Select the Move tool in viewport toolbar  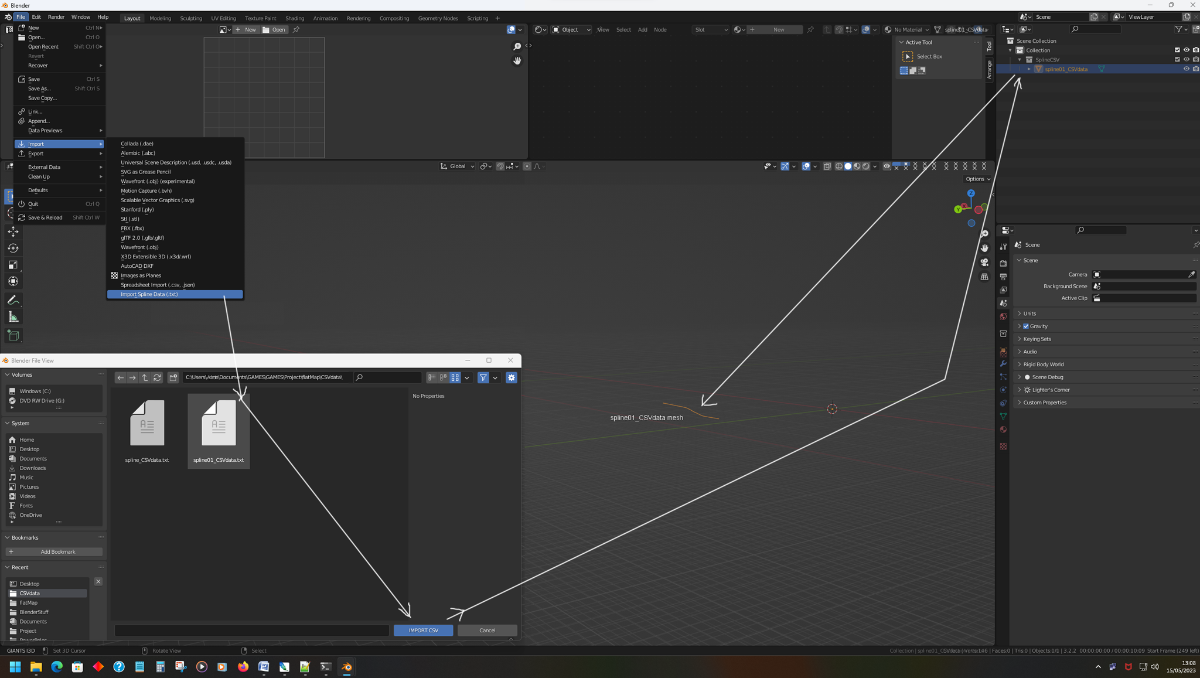point(13,231)
